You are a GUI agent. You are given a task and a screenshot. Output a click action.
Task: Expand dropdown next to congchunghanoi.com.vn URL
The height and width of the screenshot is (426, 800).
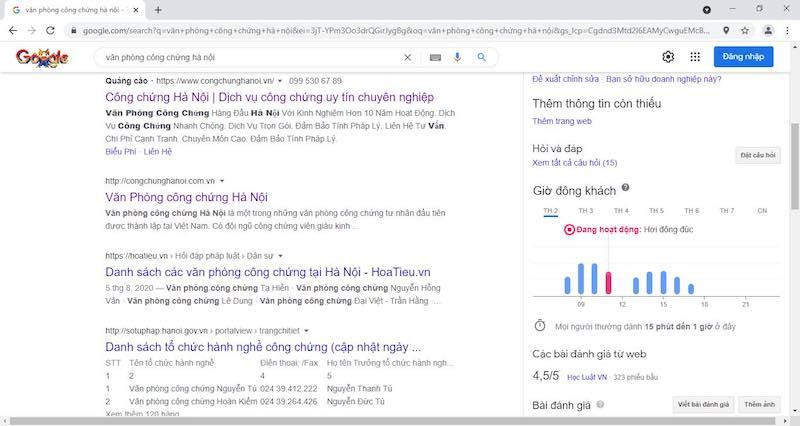222,181
